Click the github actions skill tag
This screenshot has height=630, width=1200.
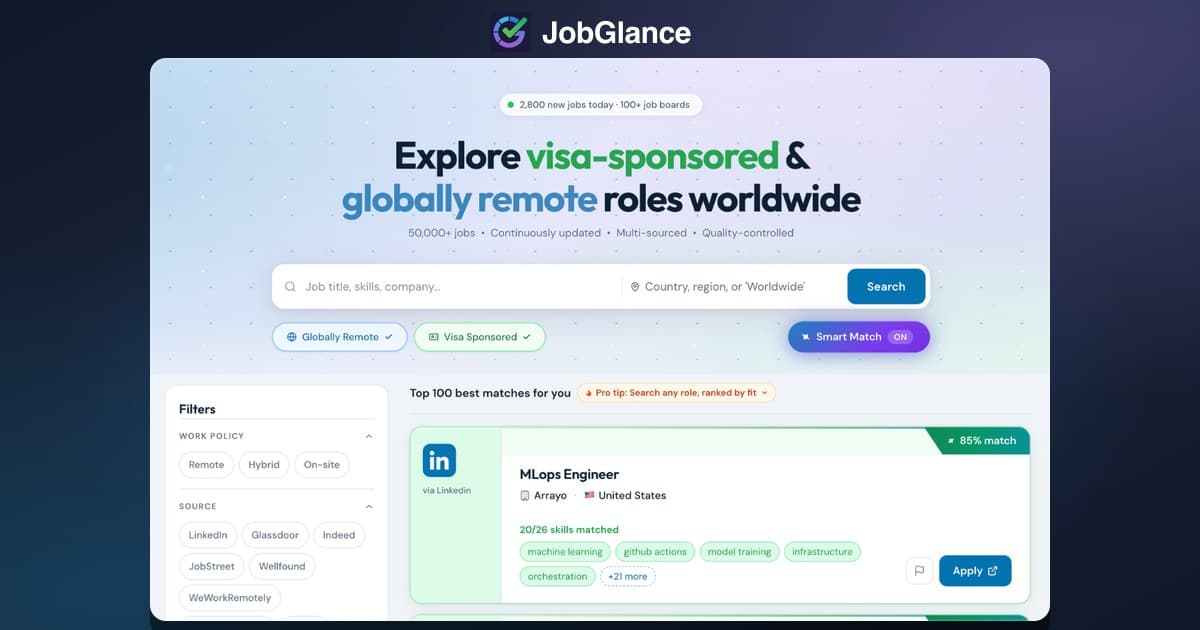(x=655, y=552)
